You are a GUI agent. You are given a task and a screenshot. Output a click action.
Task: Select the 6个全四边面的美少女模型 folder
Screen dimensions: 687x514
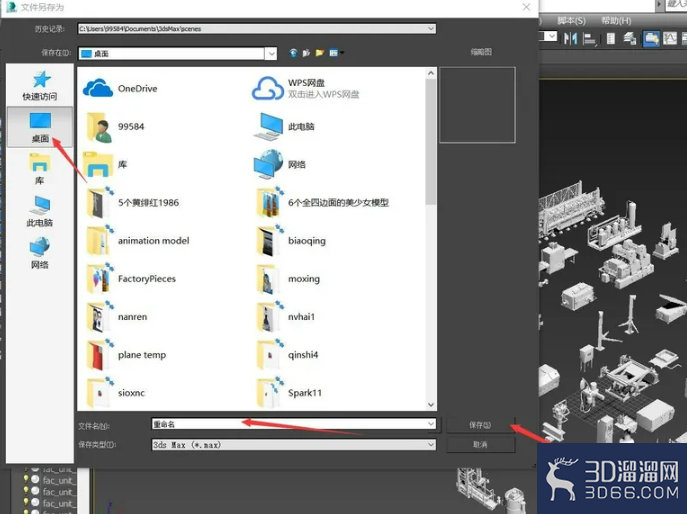click(323, 202)
